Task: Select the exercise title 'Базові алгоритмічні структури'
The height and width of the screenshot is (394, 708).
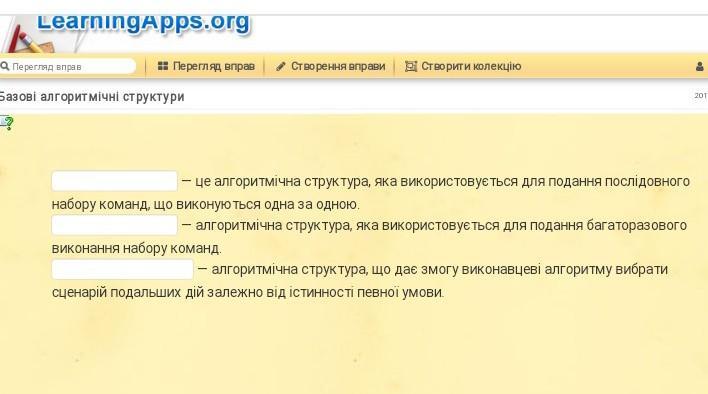Action: (x=92, y=97)
